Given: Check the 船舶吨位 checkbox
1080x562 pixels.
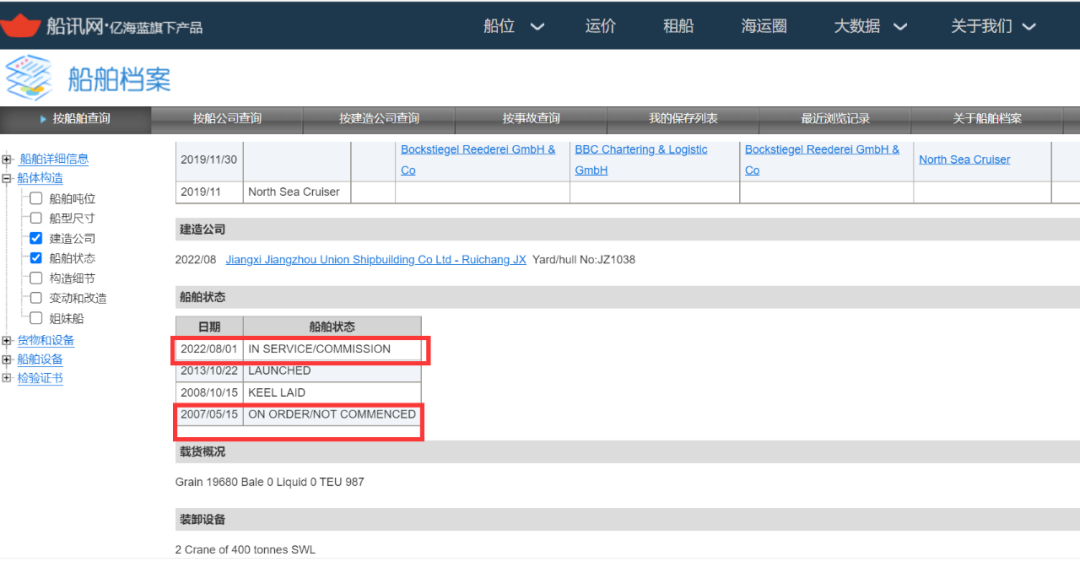Looking at the screenshot, I should point(36,198).
